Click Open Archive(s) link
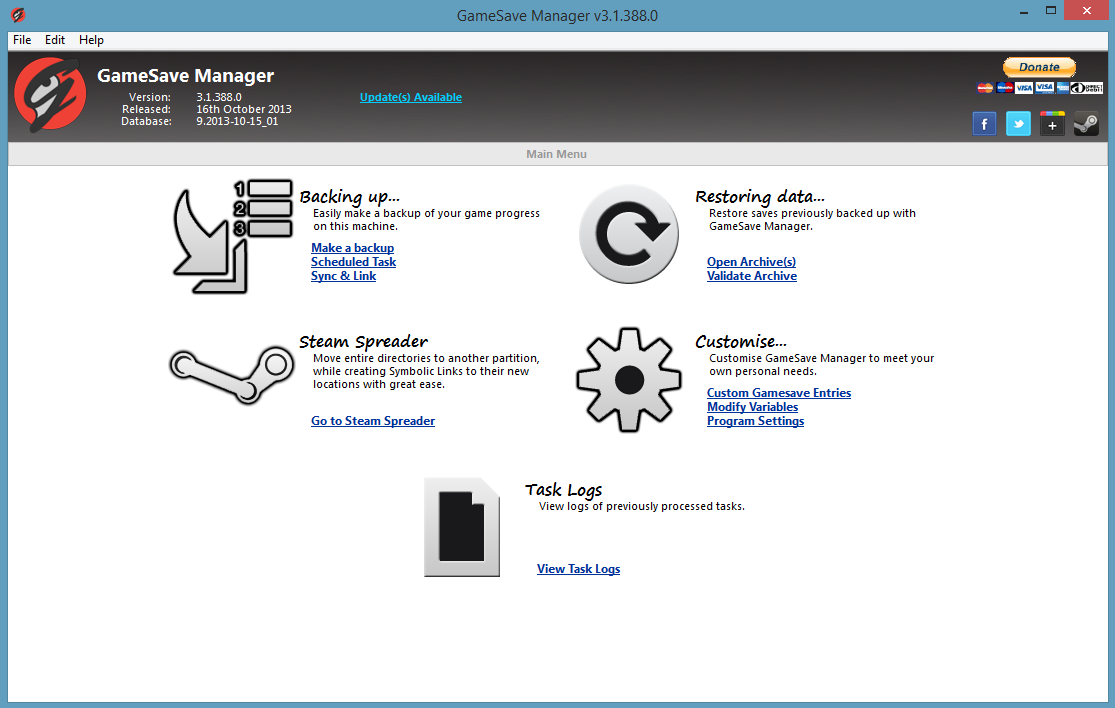1115x708 pixels. tap(751, 262)
